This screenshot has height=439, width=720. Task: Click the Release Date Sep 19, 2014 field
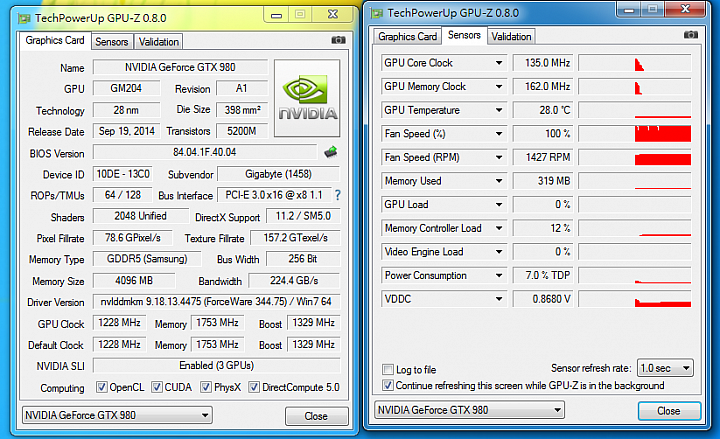click(127, 131)
